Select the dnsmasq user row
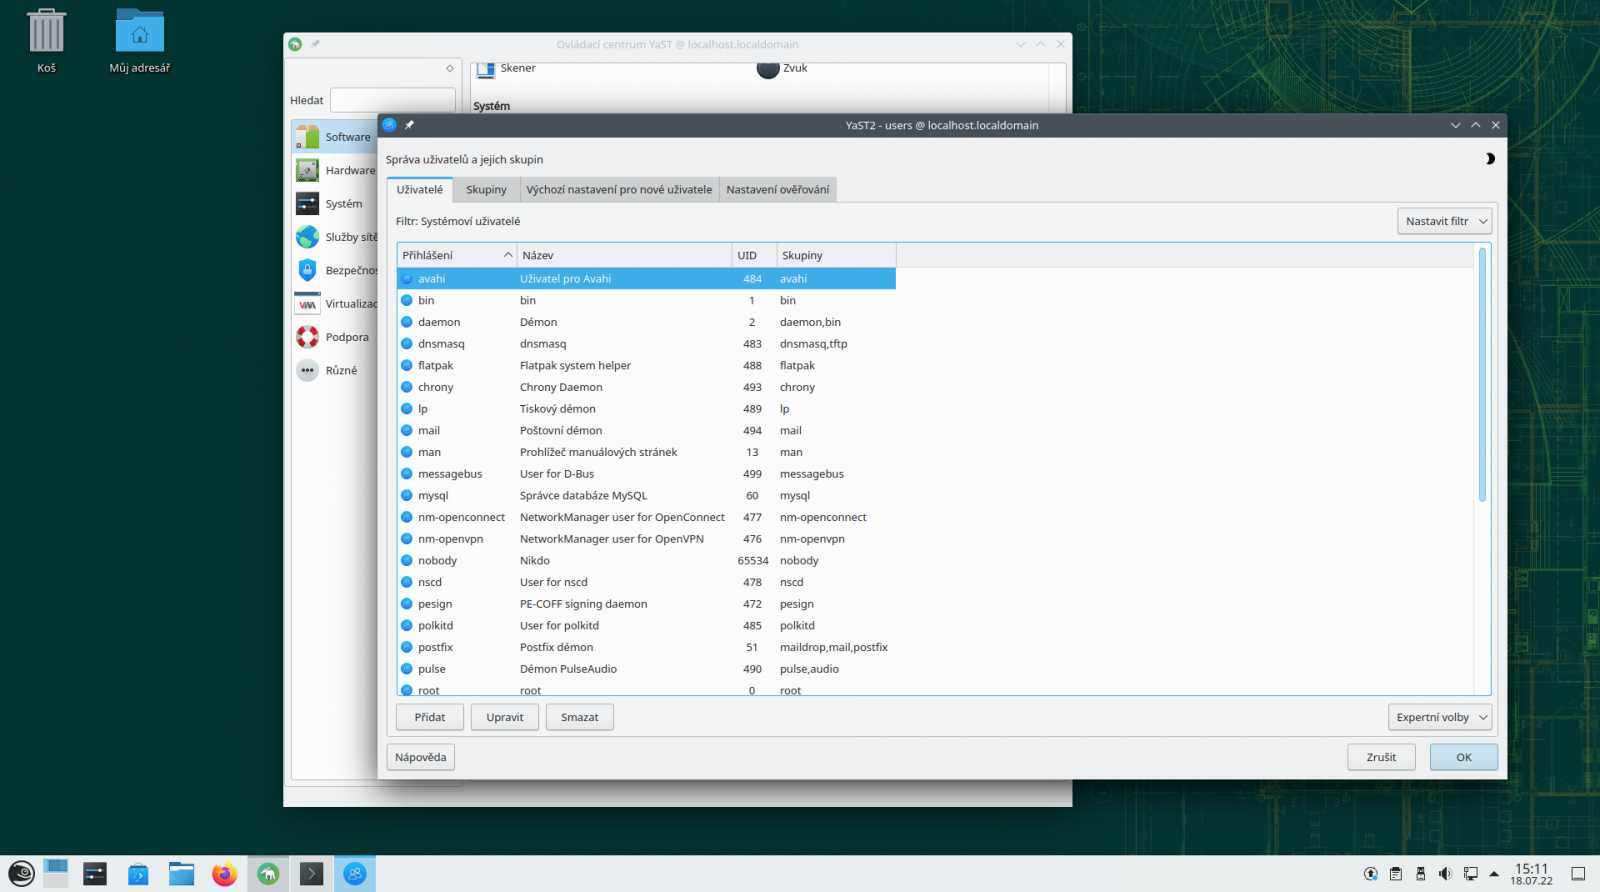The image size is (1600, 892). point(646,344)
